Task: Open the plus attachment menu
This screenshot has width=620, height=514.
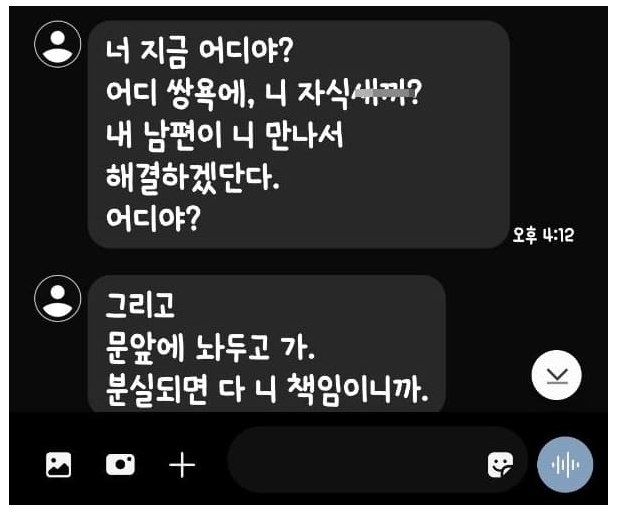Action: click(x=182, y=465)
